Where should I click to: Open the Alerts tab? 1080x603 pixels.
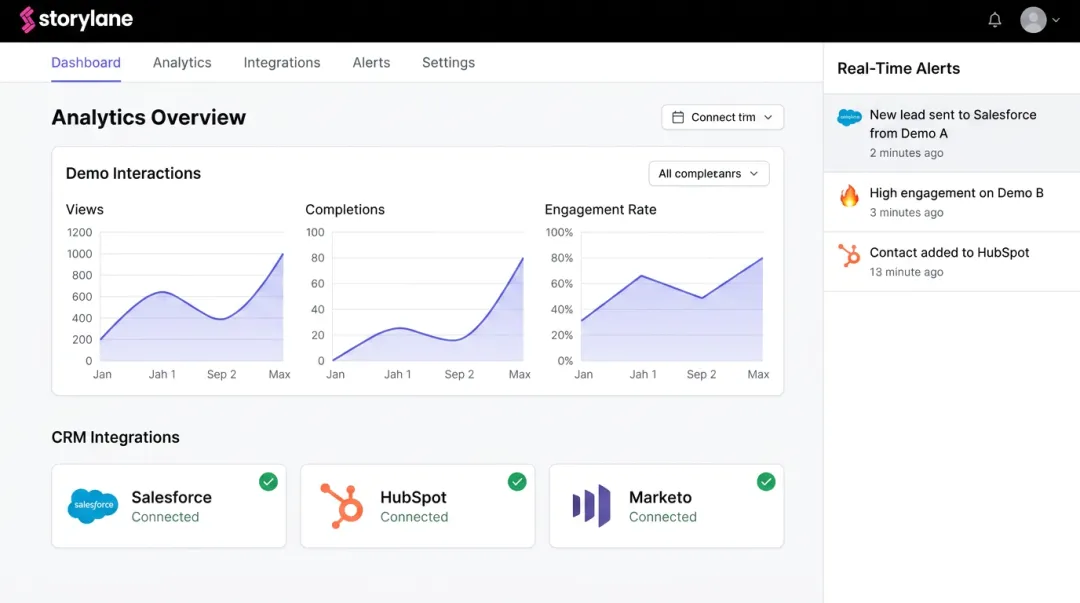pos(371,63)
